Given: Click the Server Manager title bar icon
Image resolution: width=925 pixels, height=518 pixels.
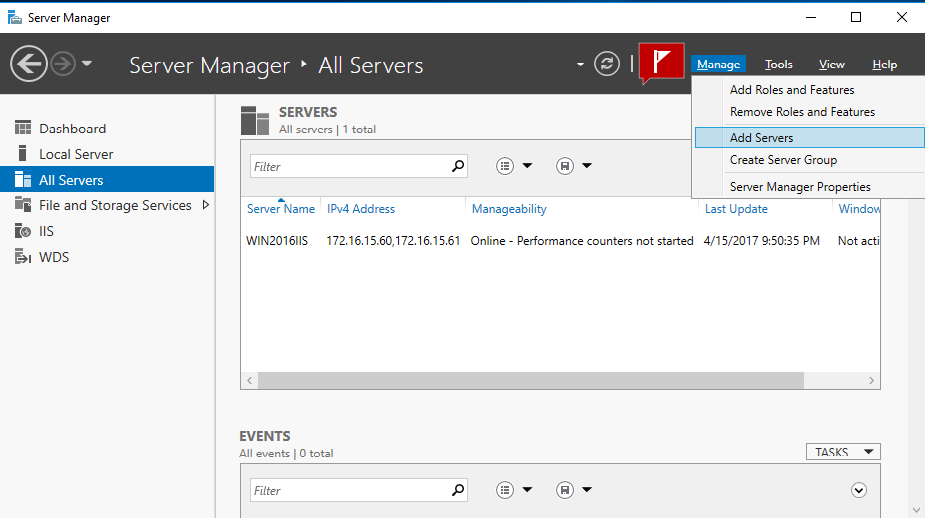Looking at the screenshot, I should 15,18.
